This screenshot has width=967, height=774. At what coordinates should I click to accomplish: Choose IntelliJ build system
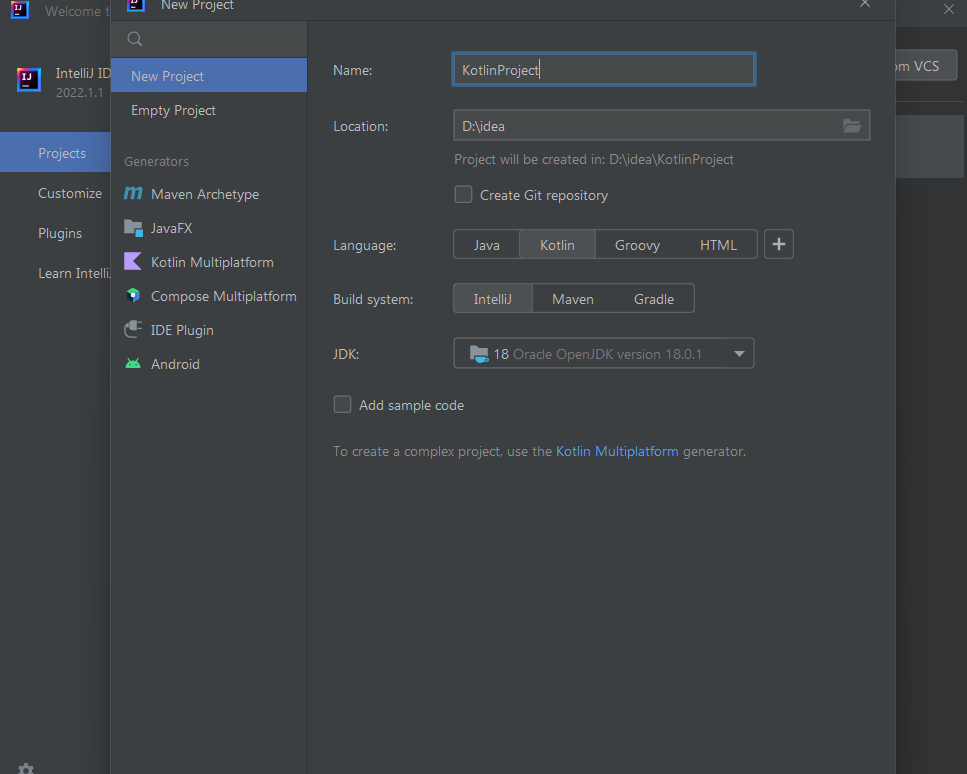coord(493,298)
